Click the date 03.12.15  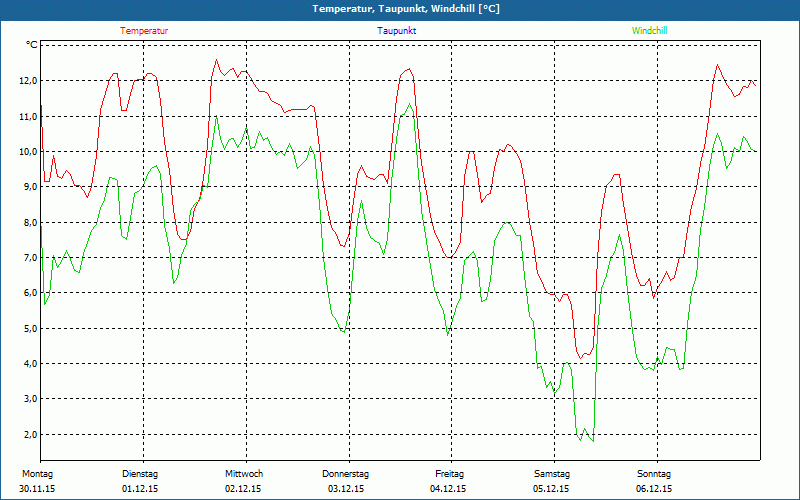[x=346, y=489]
